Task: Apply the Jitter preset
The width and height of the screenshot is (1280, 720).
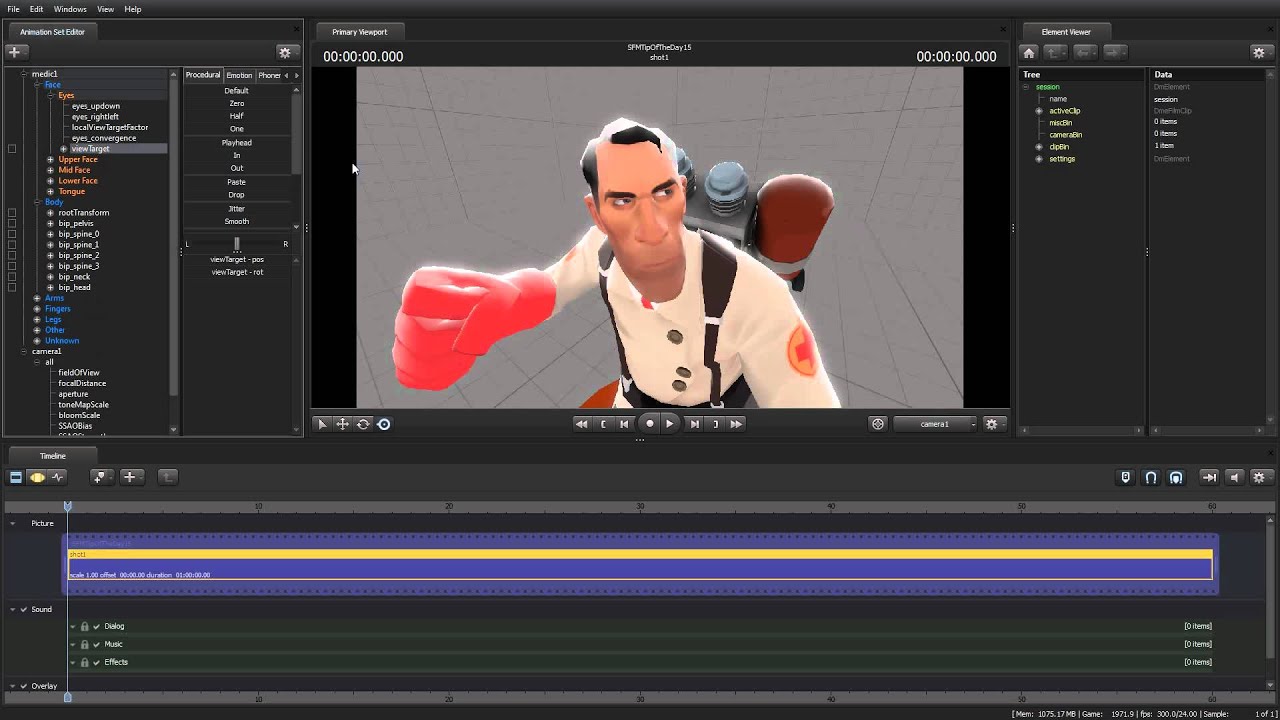Action: (x=236, y=209)
